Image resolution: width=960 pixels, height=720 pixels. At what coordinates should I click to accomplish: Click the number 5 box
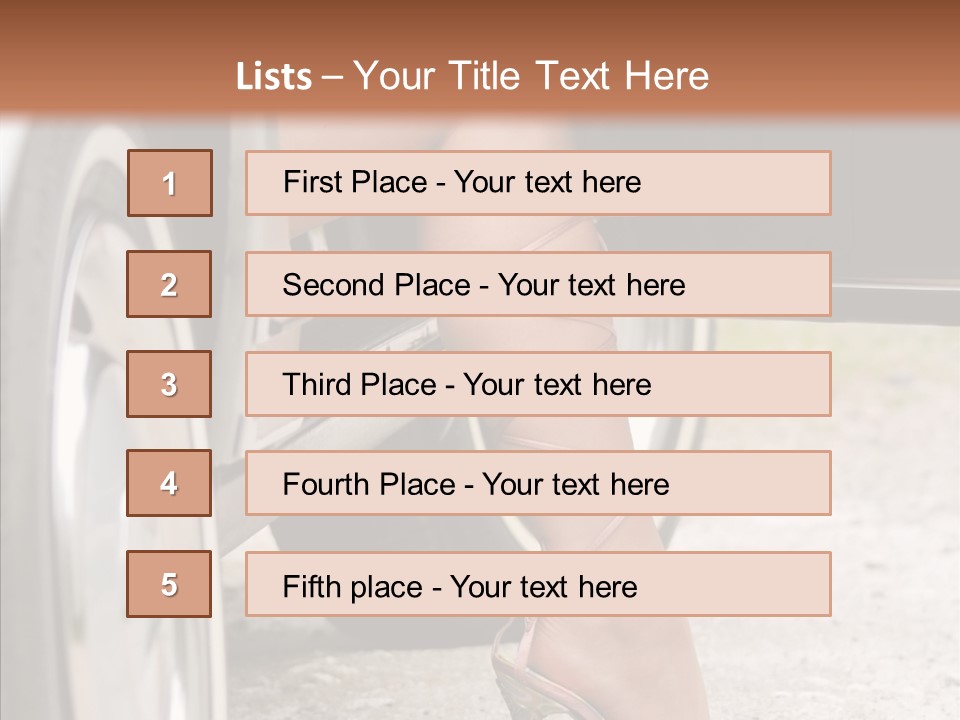169,584
